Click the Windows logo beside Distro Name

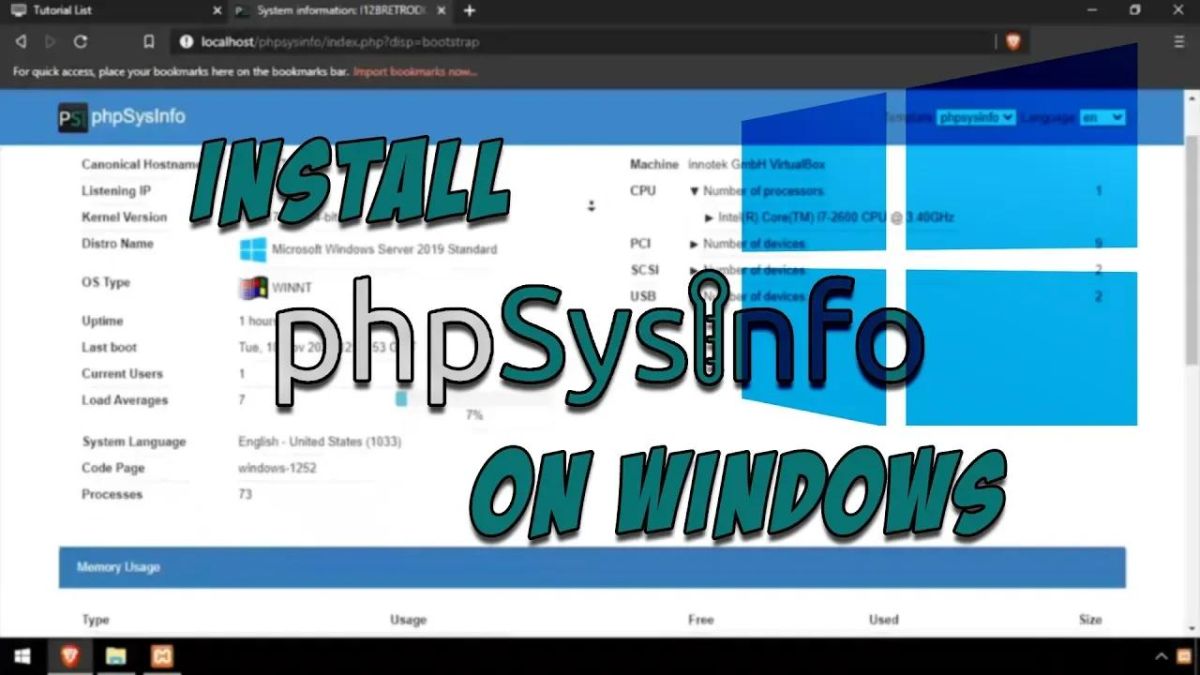(x=253, y=249)
